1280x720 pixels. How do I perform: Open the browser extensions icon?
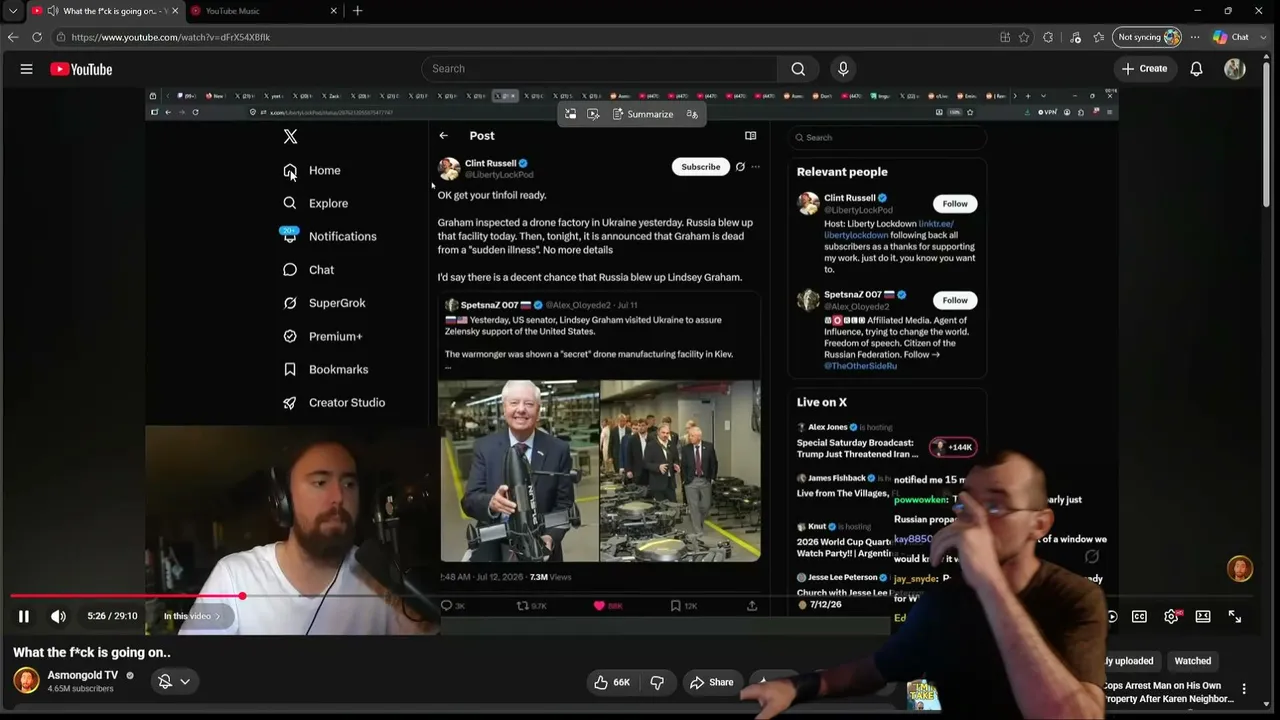click(x=1048, y=37)
